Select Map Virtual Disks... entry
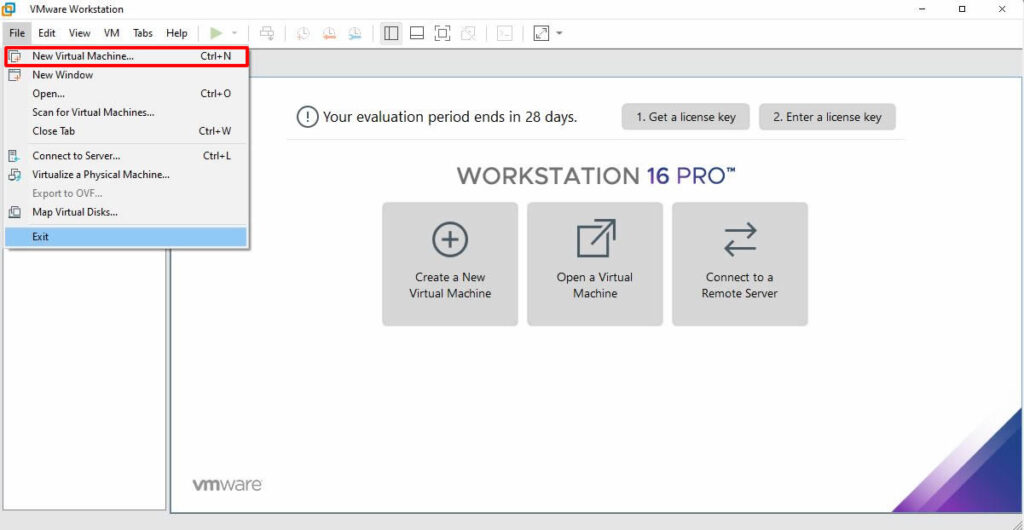 (x=127, y=212)
